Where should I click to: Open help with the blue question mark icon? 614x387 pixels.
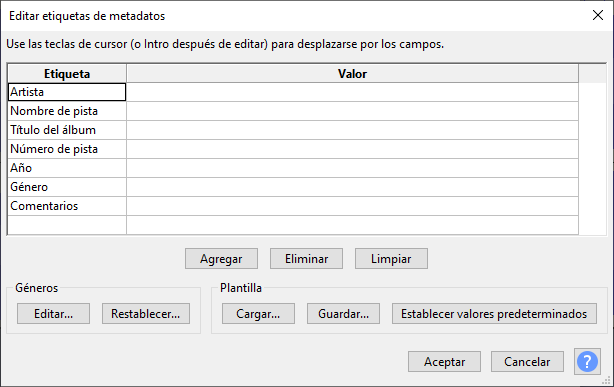click(x=587, y=361)
